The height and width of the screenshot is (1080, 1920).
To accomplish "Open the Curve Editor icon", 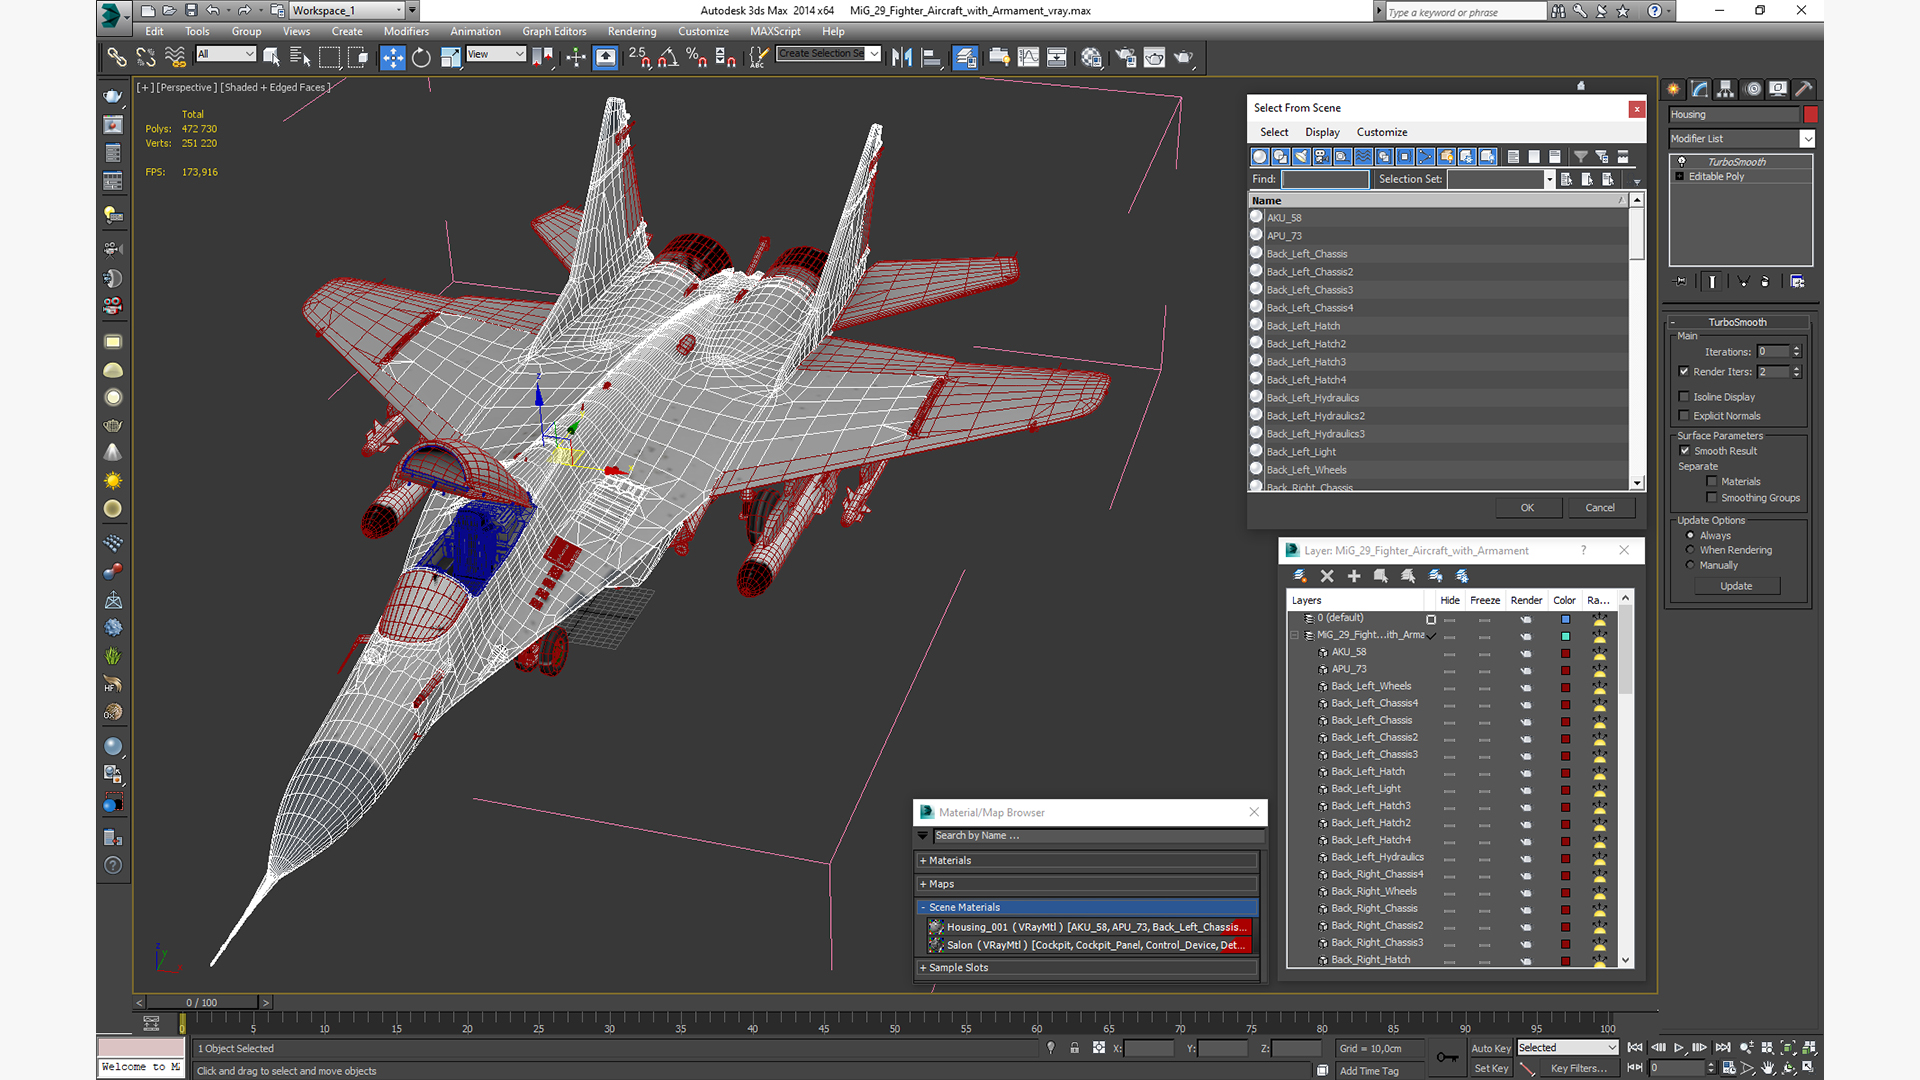I will click(1028, 58).
